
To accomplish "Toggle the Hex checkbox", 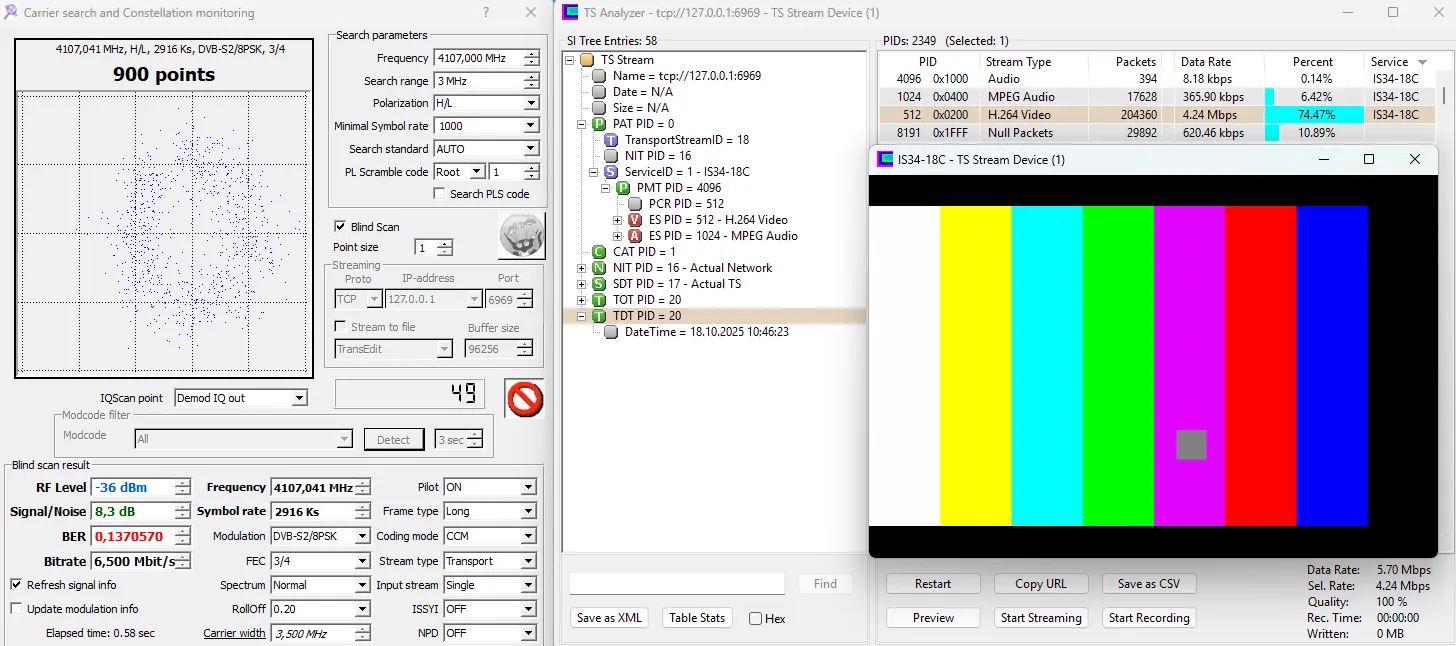I will (755, 619).
